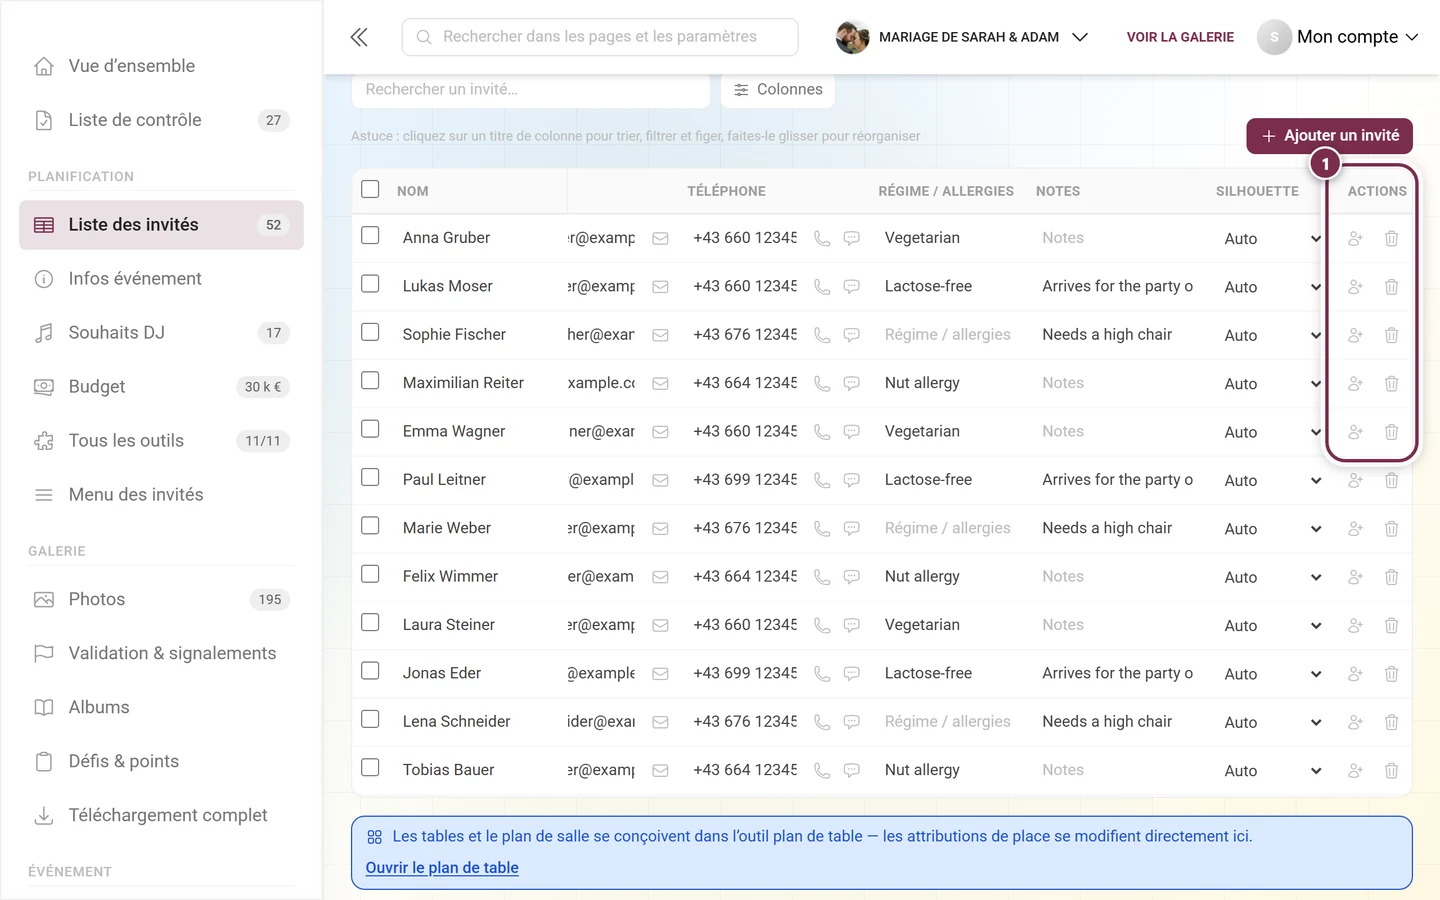Click email envelope icon for Anna Gruber
This screenshot has height=900, width=1440.
coord(660,238)
